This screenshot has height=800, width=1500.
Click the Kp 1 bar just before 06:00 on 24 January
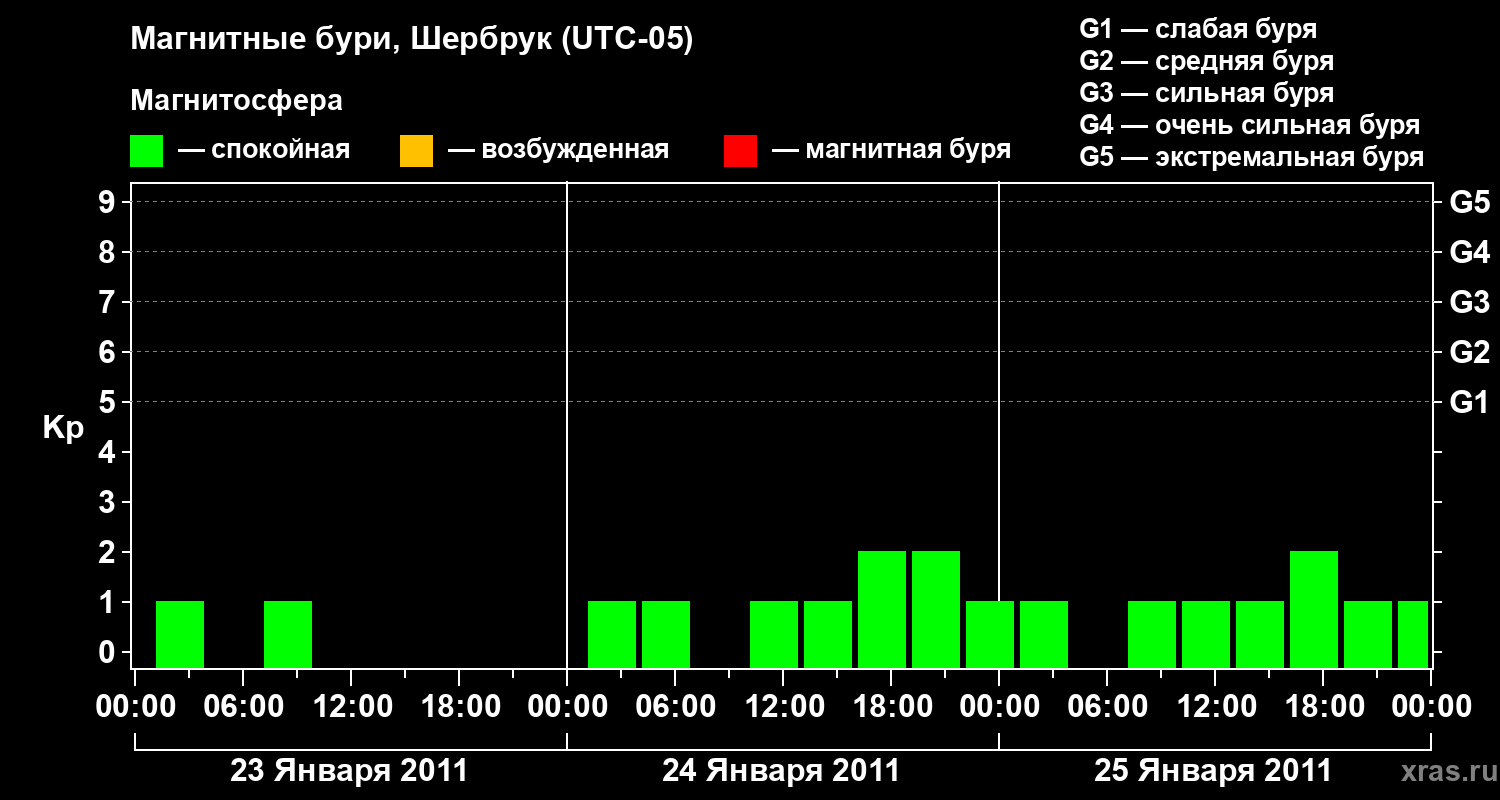pos(666,634)
